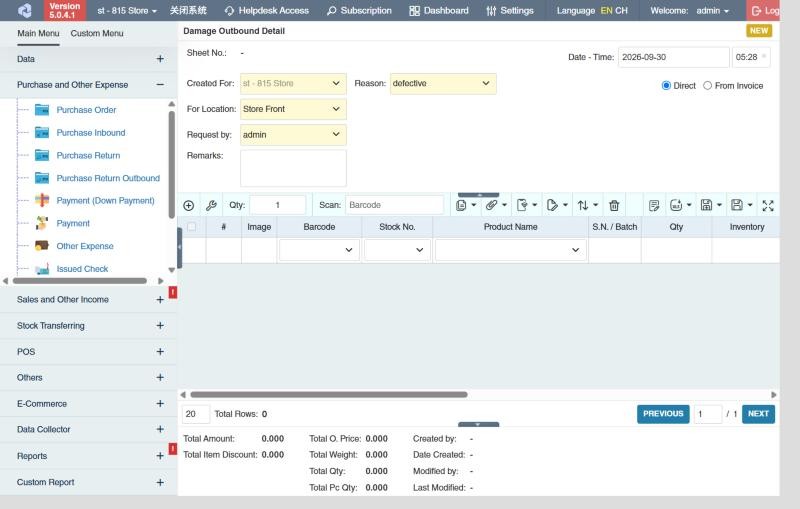Screen dimensions: 800x509
Task: Open the Reason dropdown showing defective
Action: 443,84
